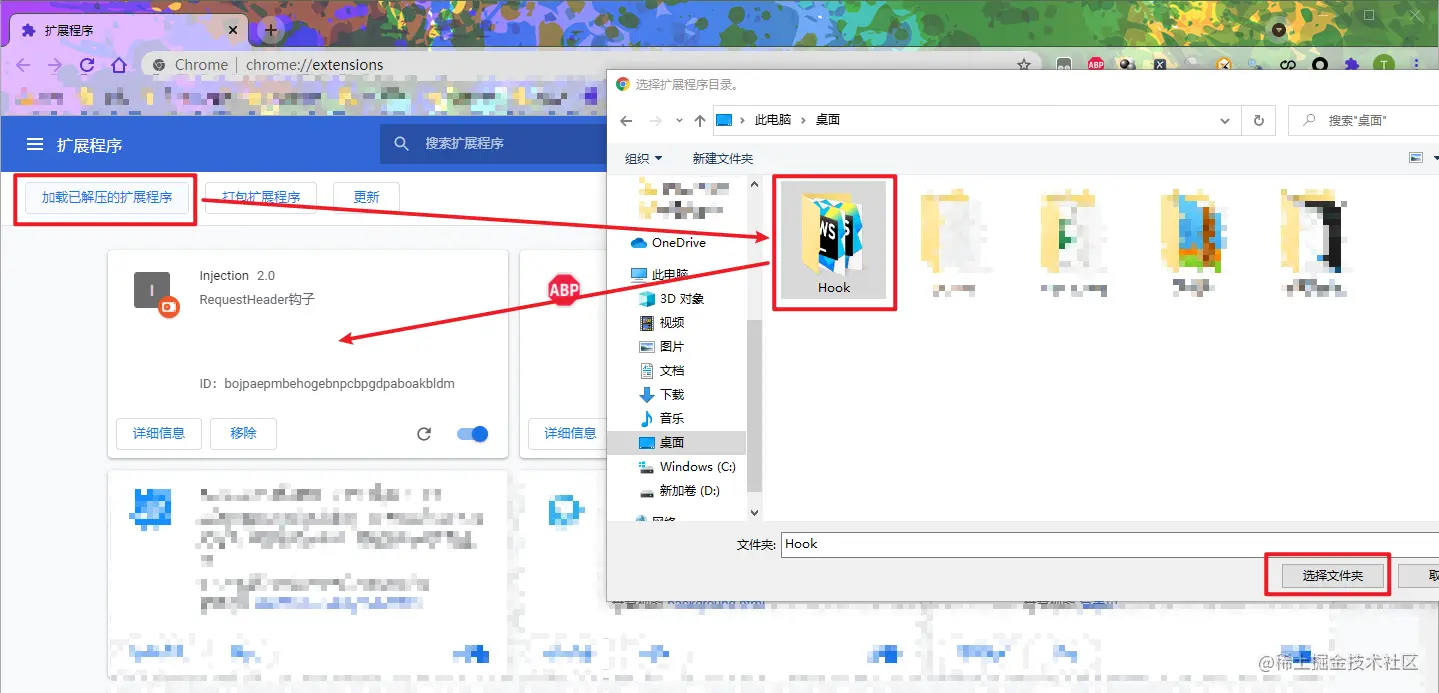
Task: Open 视频 in the navigation pane
Action: (x=662, y=322)
